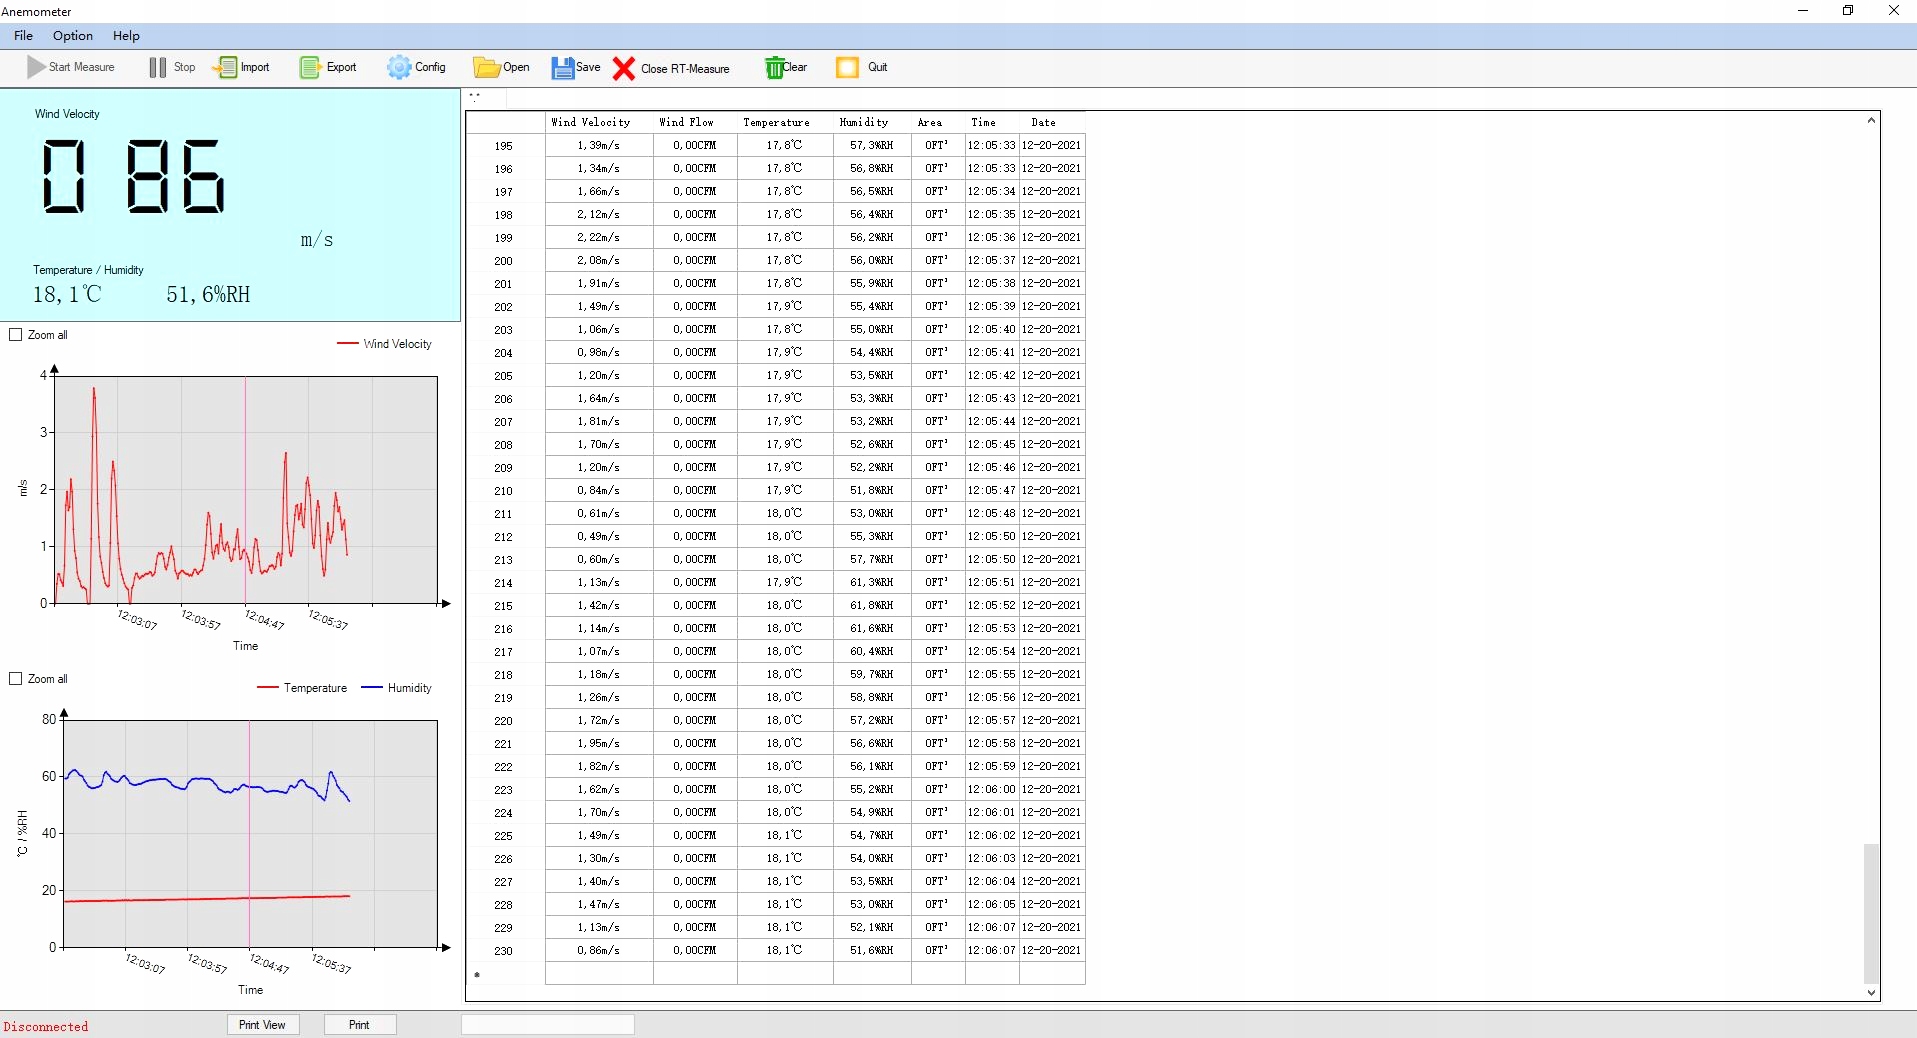This screenshot has height=1038, width=1917.
Task: Click wind velocity cell 0,86m/s in row 230
Action: [x=599, y=951]
